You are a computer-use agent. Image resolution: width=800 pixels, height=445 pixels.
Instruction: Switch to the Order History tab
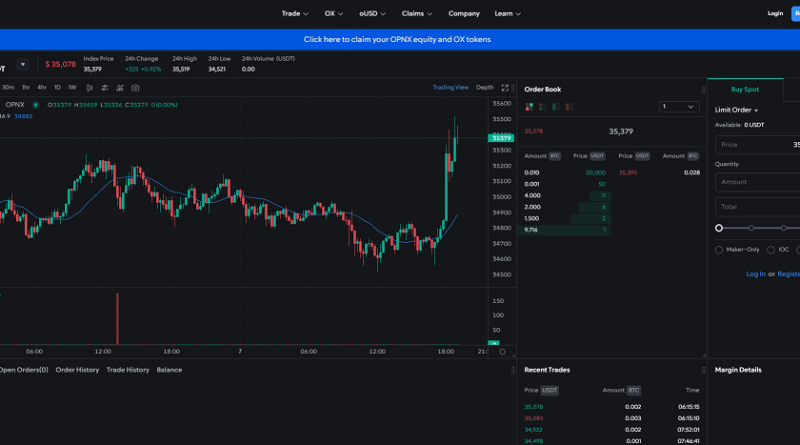77,370
